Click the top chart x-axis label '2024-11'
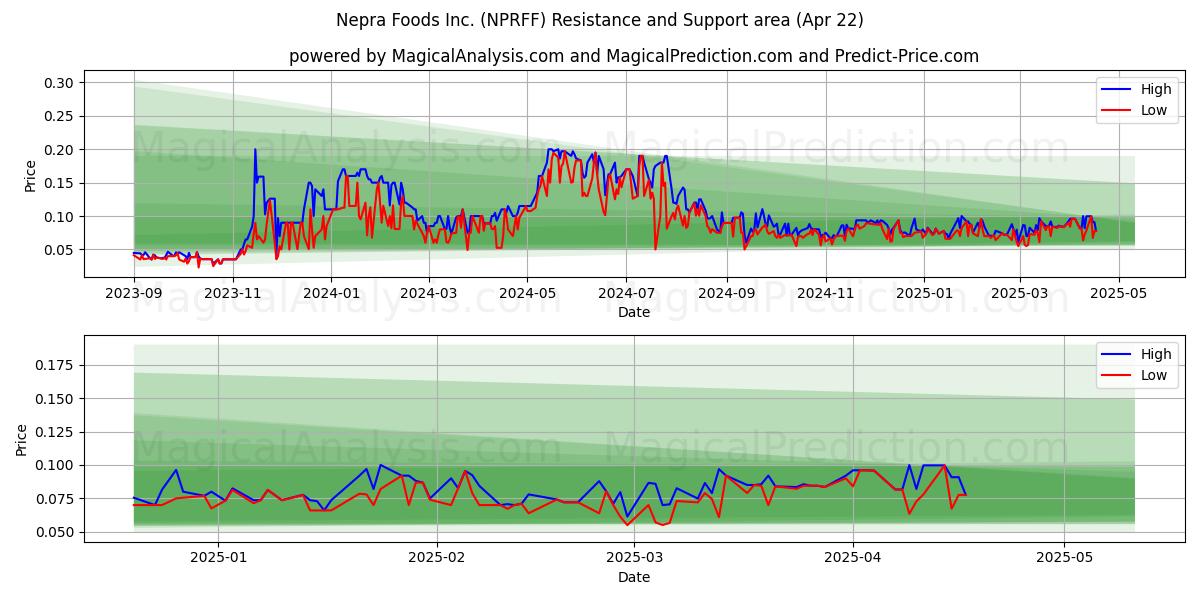The height and width of the screenshot is (600, 1200). click(825, 293)
